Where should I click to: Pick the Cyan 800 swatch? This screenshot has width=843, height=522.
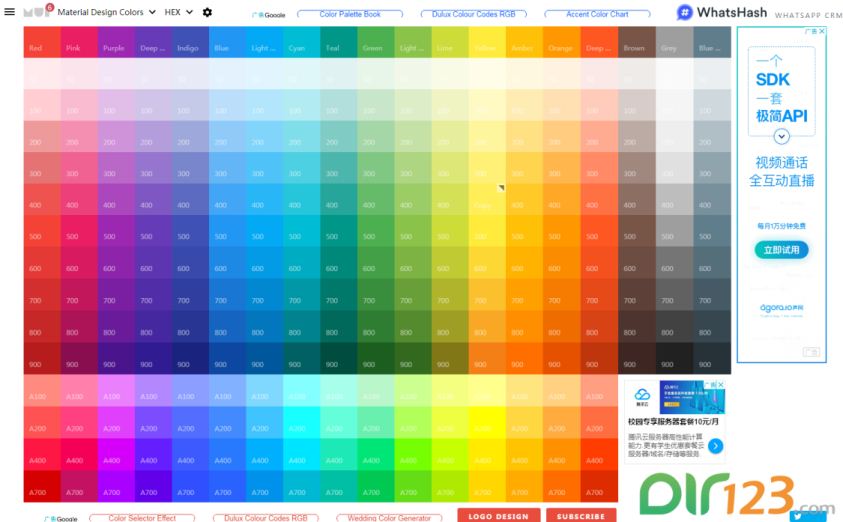point(302,326)
